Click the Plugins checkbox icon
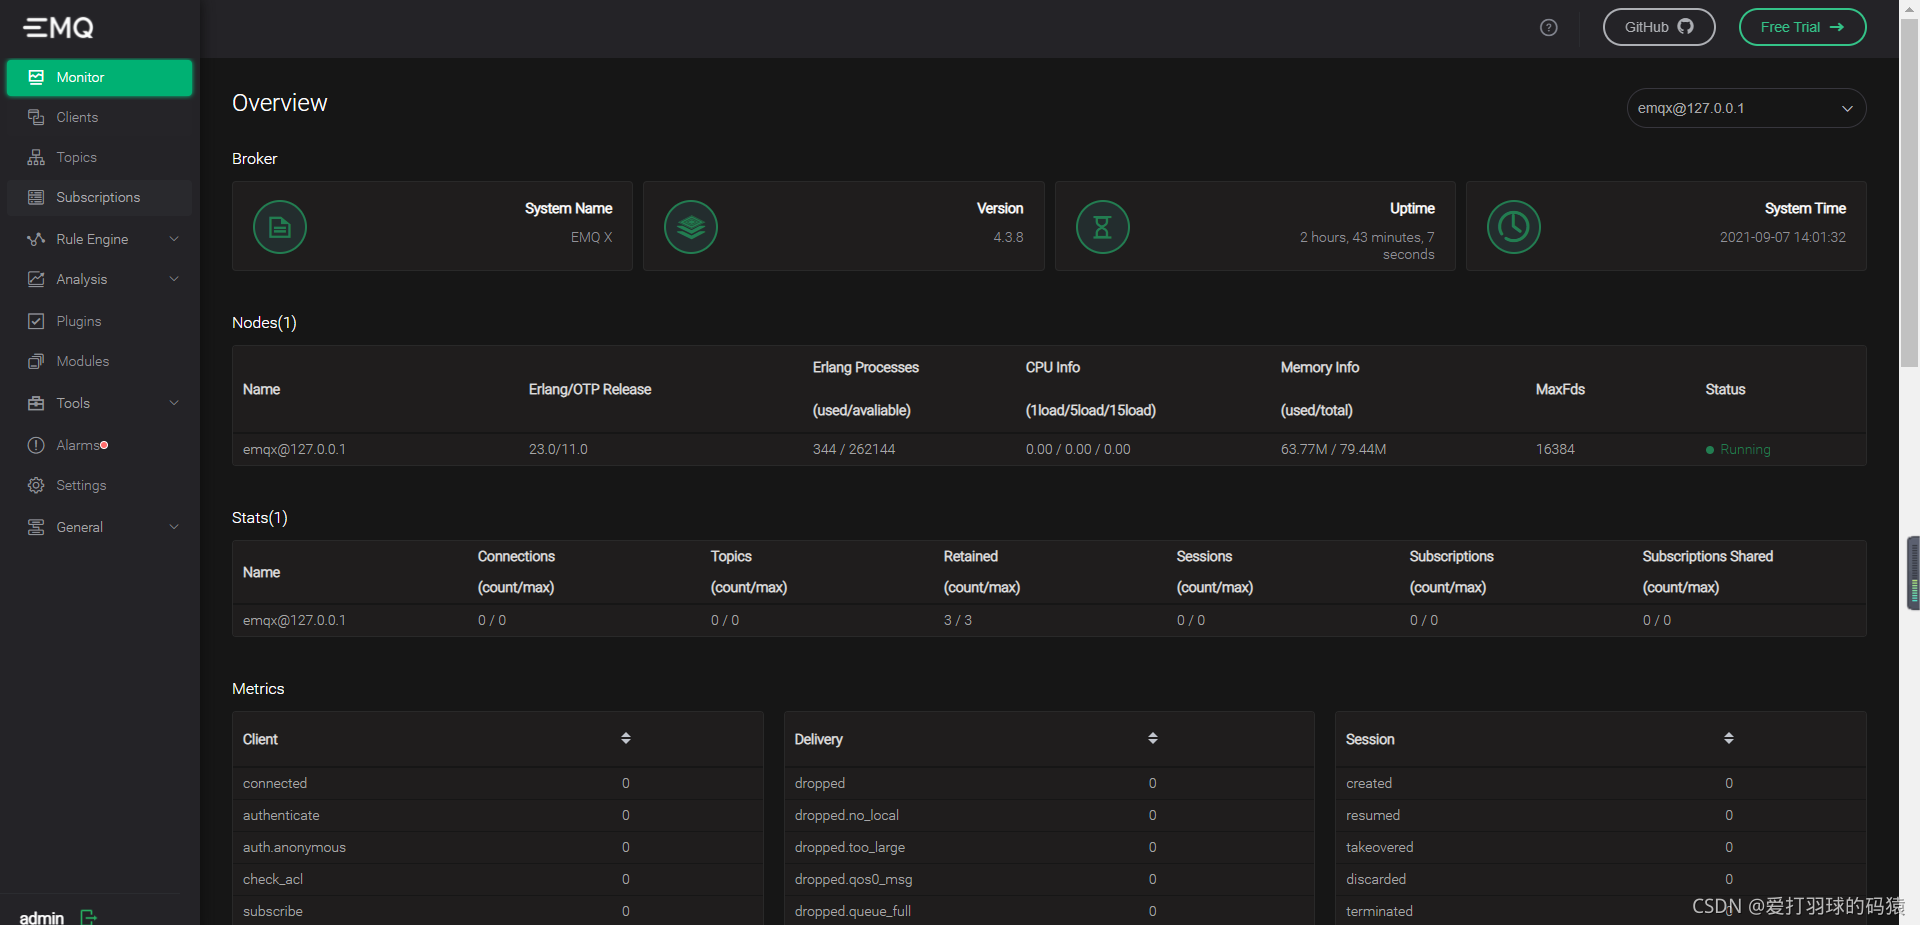Image resolution: width=1920 pixels, height=925 pixels. pyautogui.click(x=36, y=321)
